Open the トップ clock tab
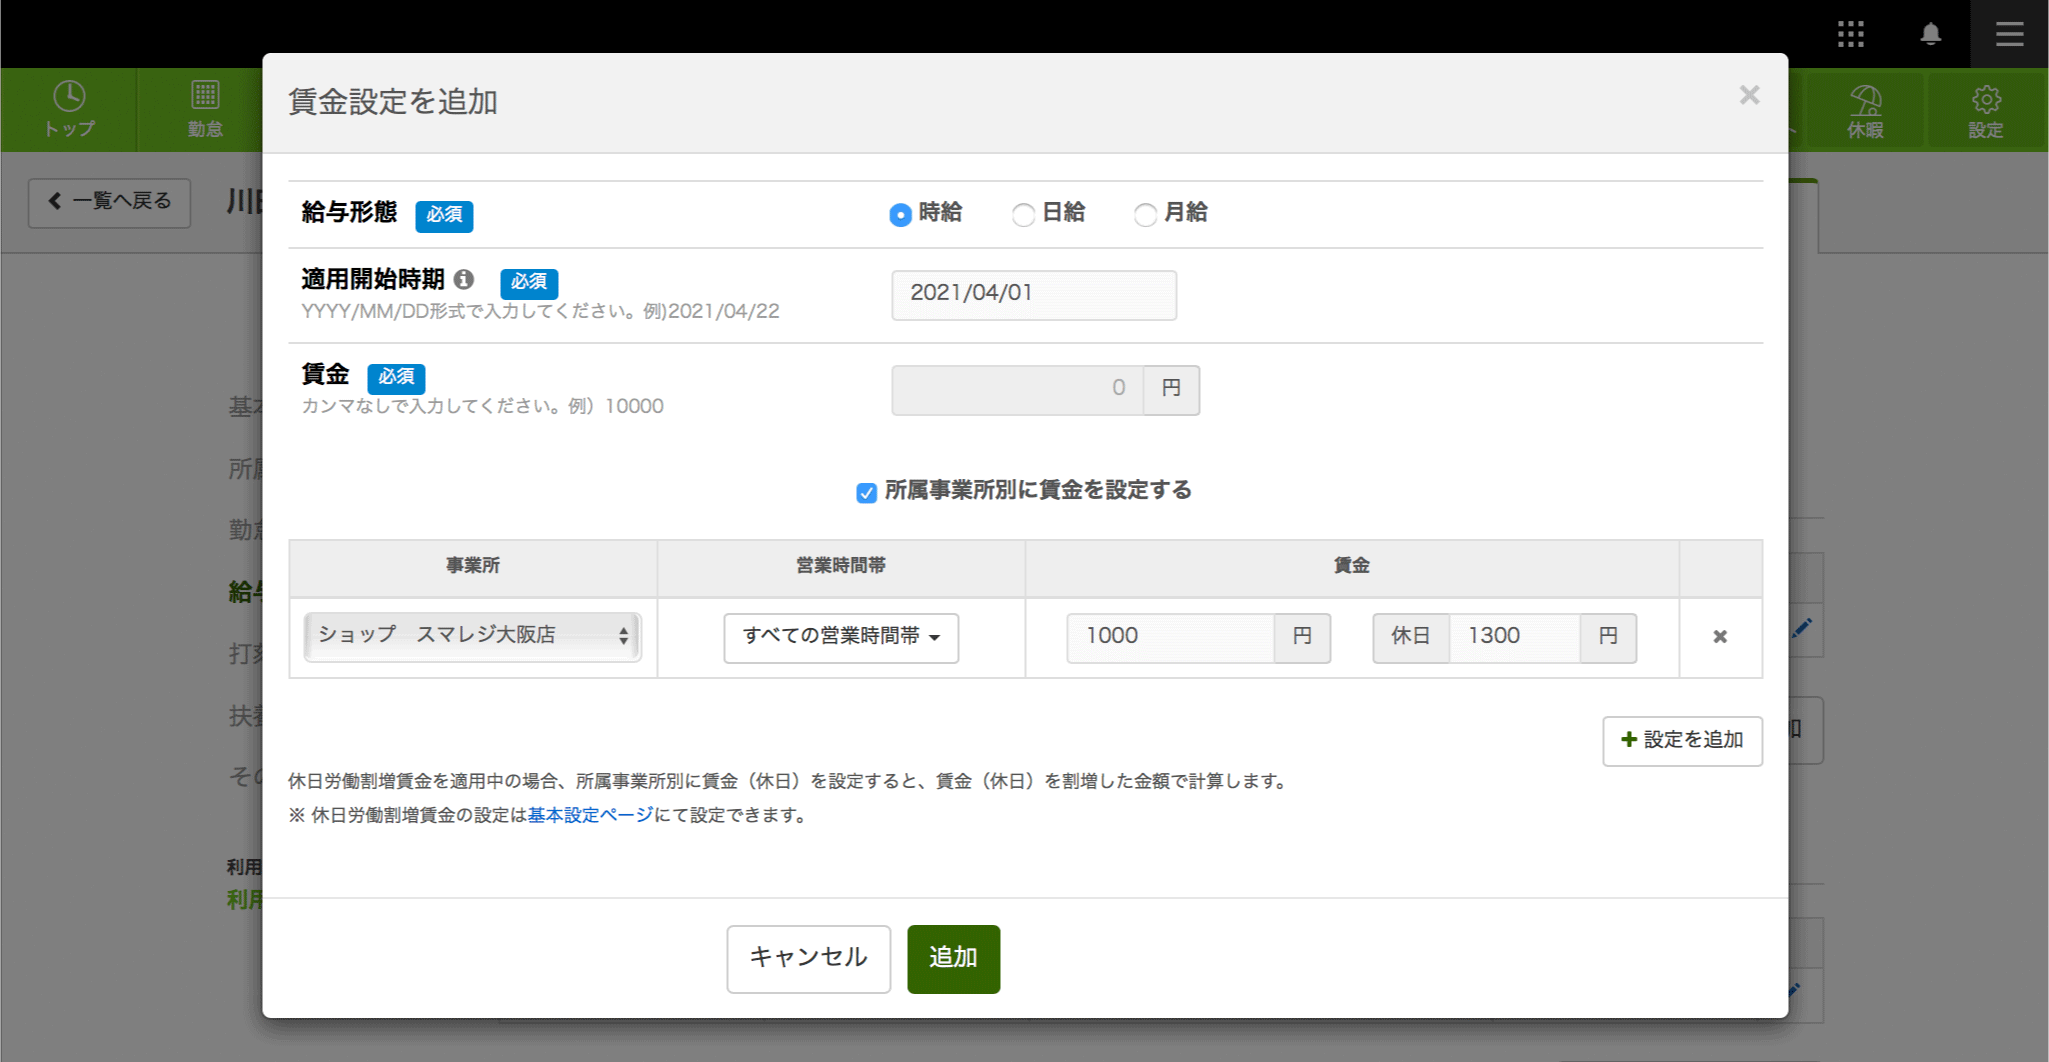 coord(69,109)
